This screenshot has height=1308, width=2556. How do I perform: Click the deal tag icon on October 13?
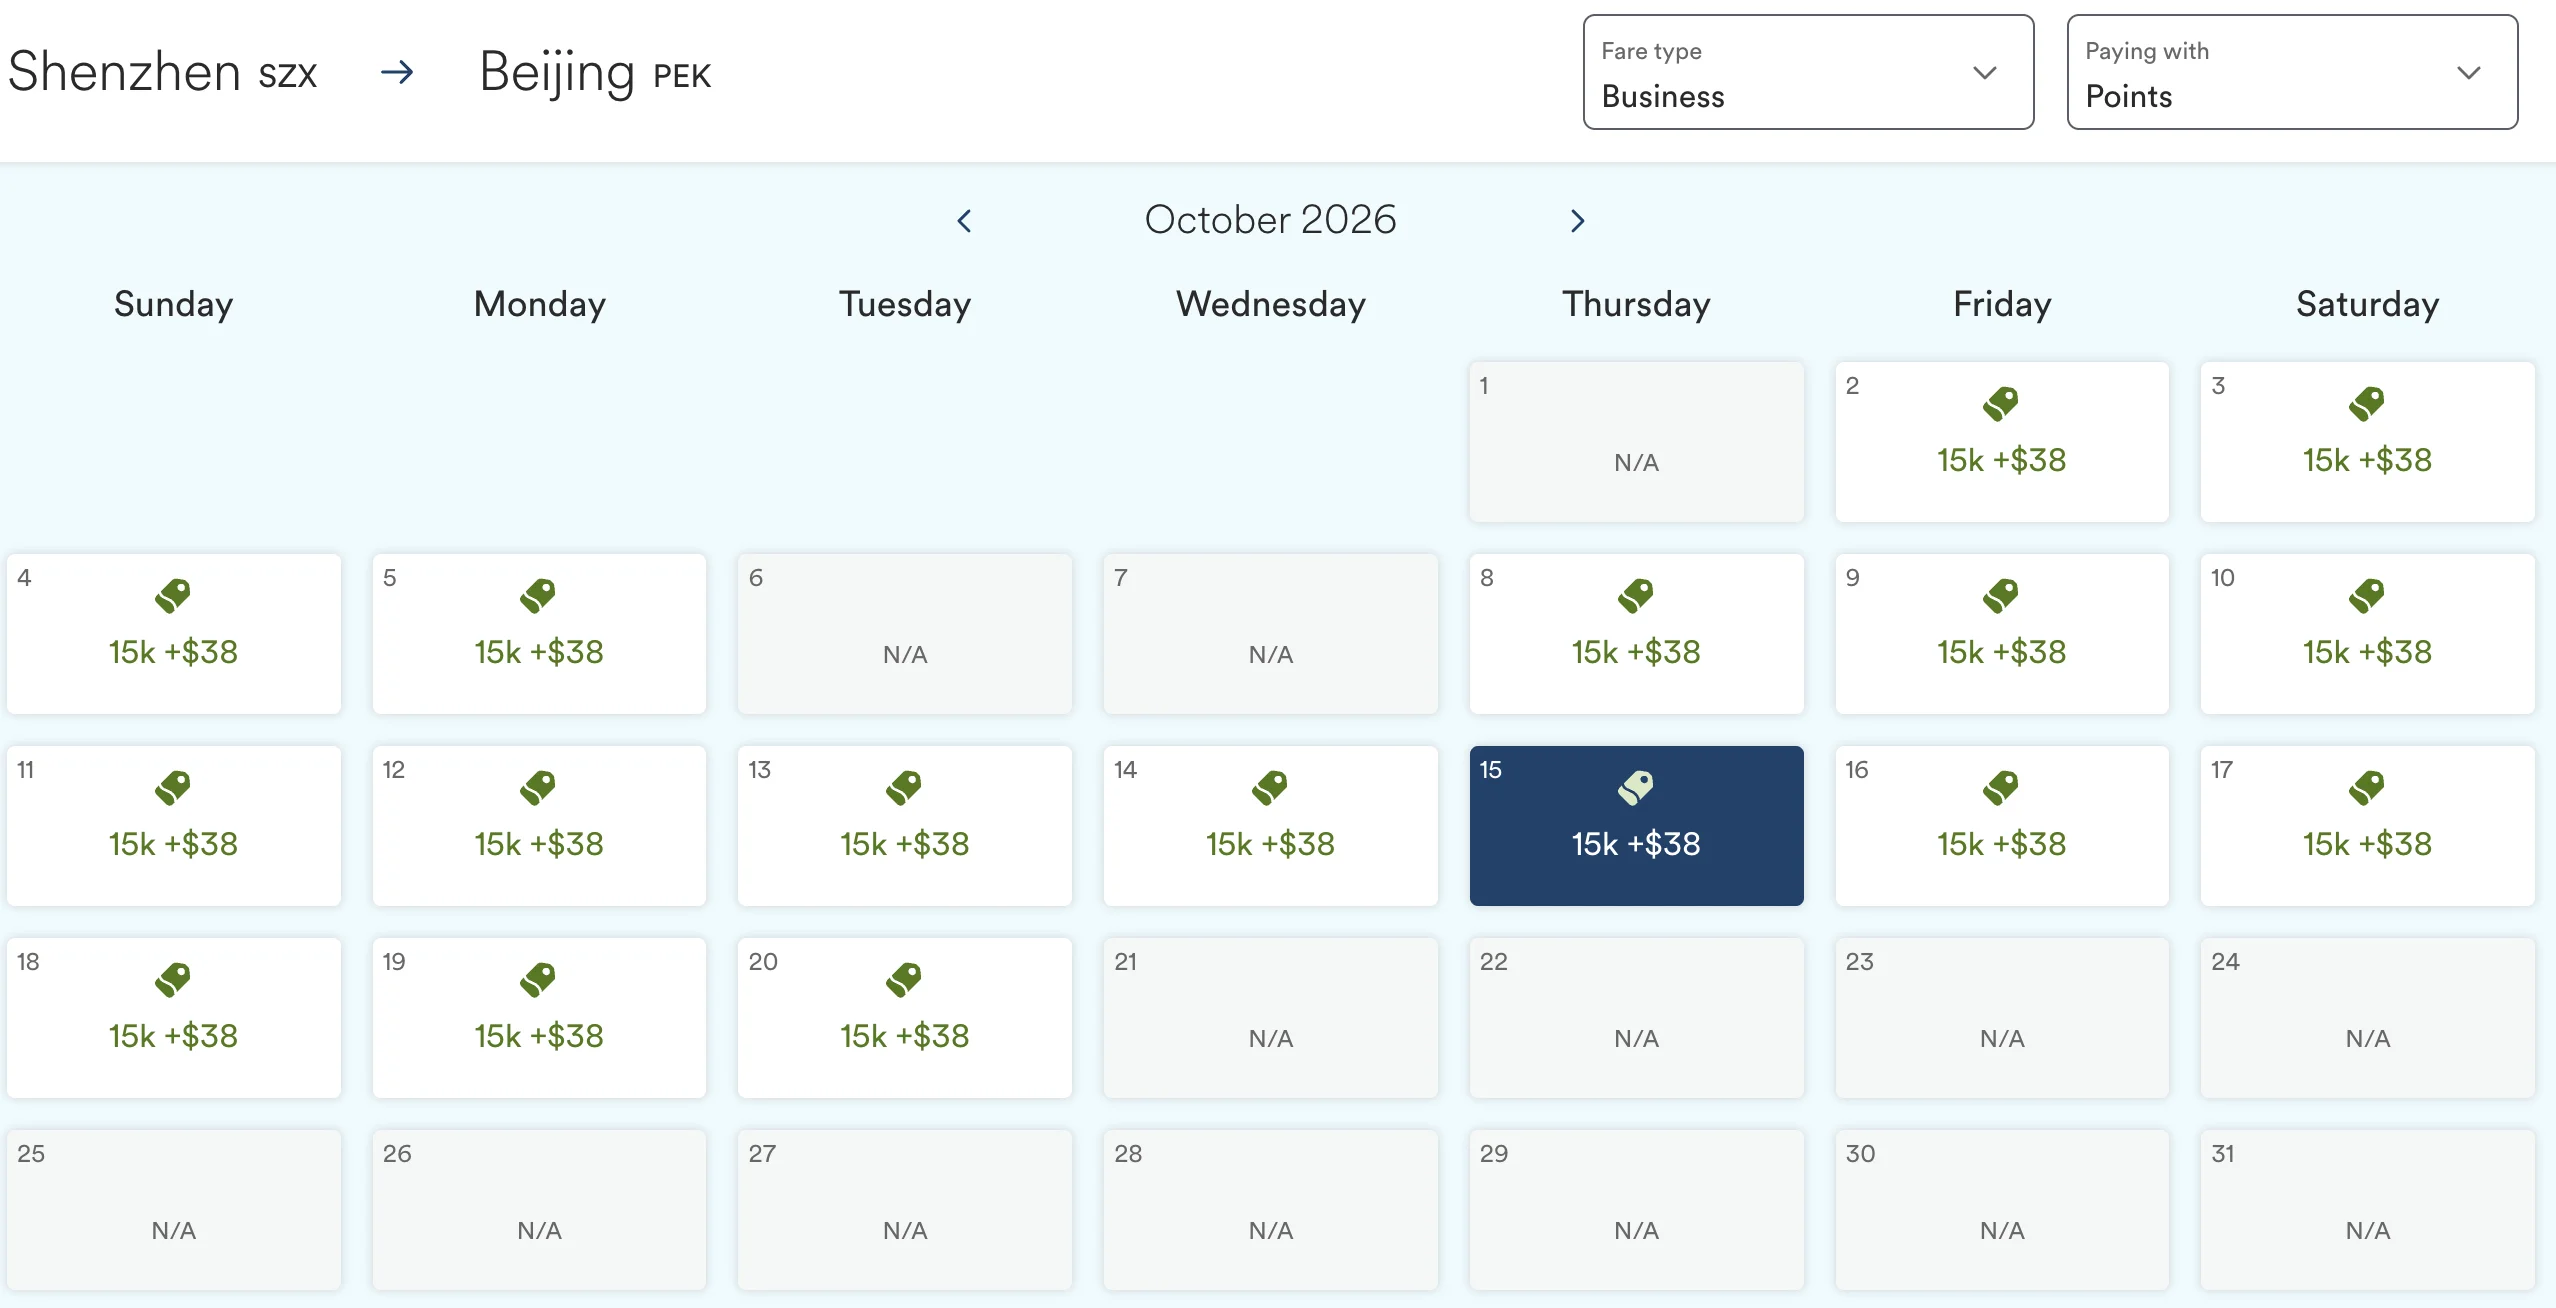point(904,788)
